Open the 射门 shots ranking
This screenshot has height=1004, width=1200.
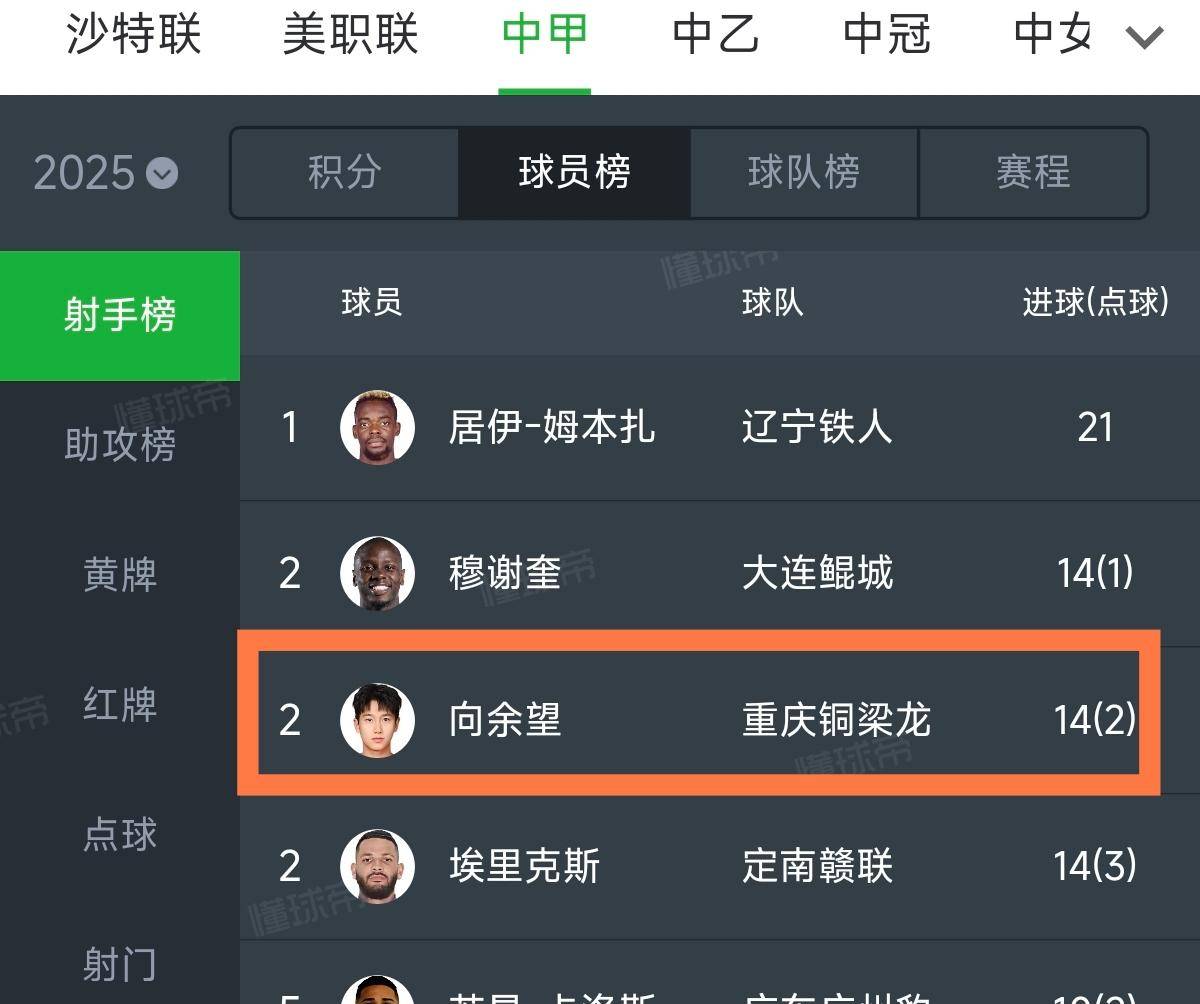(119, 963)
